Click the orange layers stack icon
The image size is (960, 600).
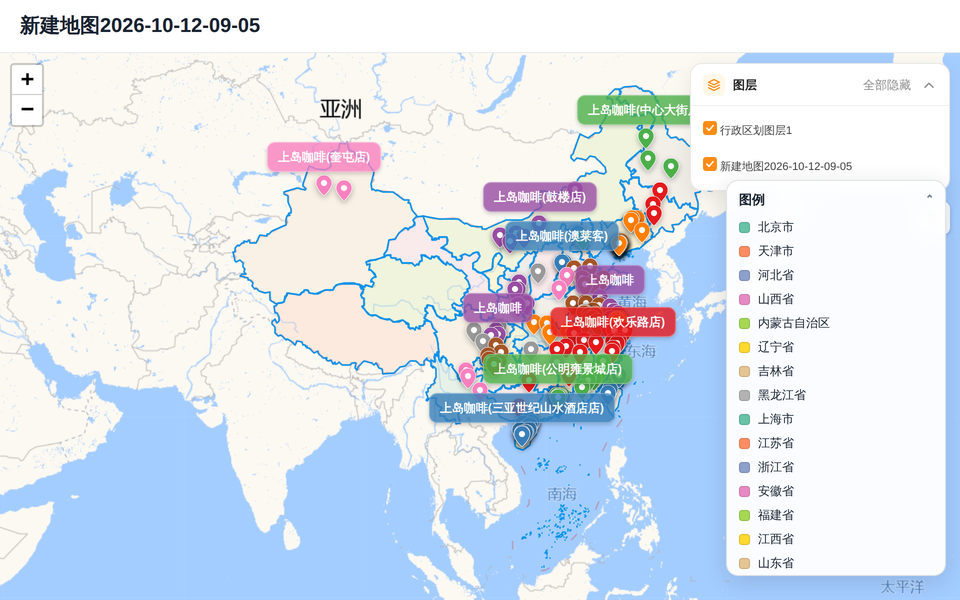tap(714, 85)
